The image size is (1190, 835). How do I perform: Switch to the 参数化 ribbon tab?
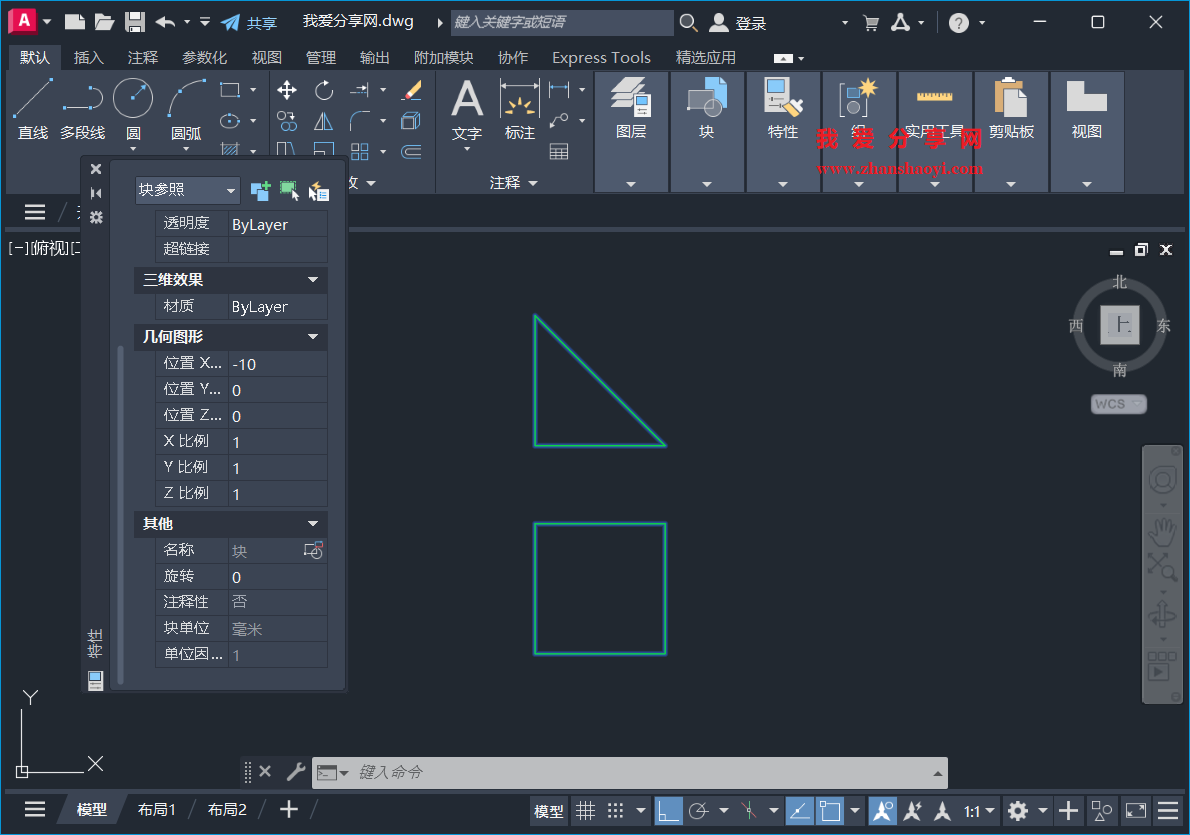(x=205, y=58)
